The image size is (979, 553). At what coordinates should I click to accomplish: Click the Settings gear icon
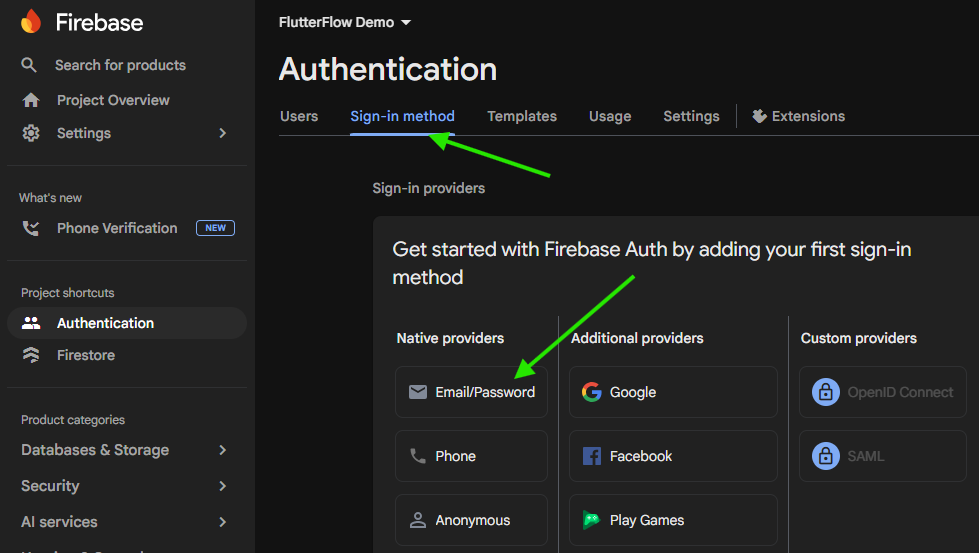click(31, 133)
